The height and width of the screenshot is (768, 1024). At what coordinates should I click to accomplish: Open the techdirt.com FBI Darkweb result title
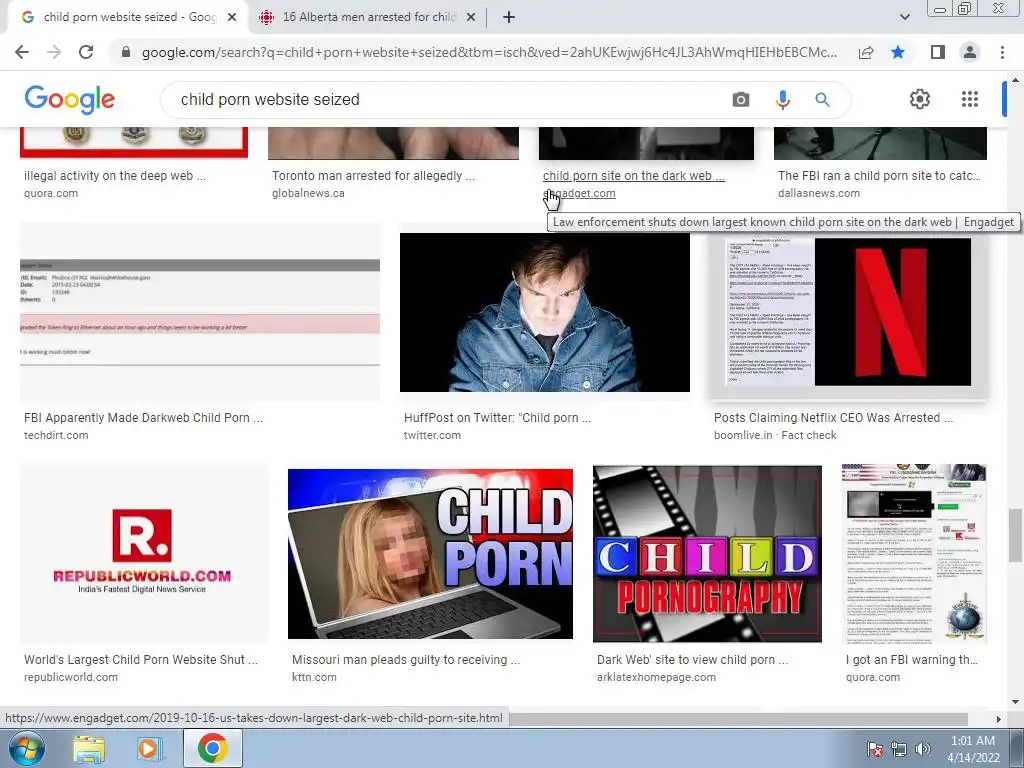click(143, 418)
